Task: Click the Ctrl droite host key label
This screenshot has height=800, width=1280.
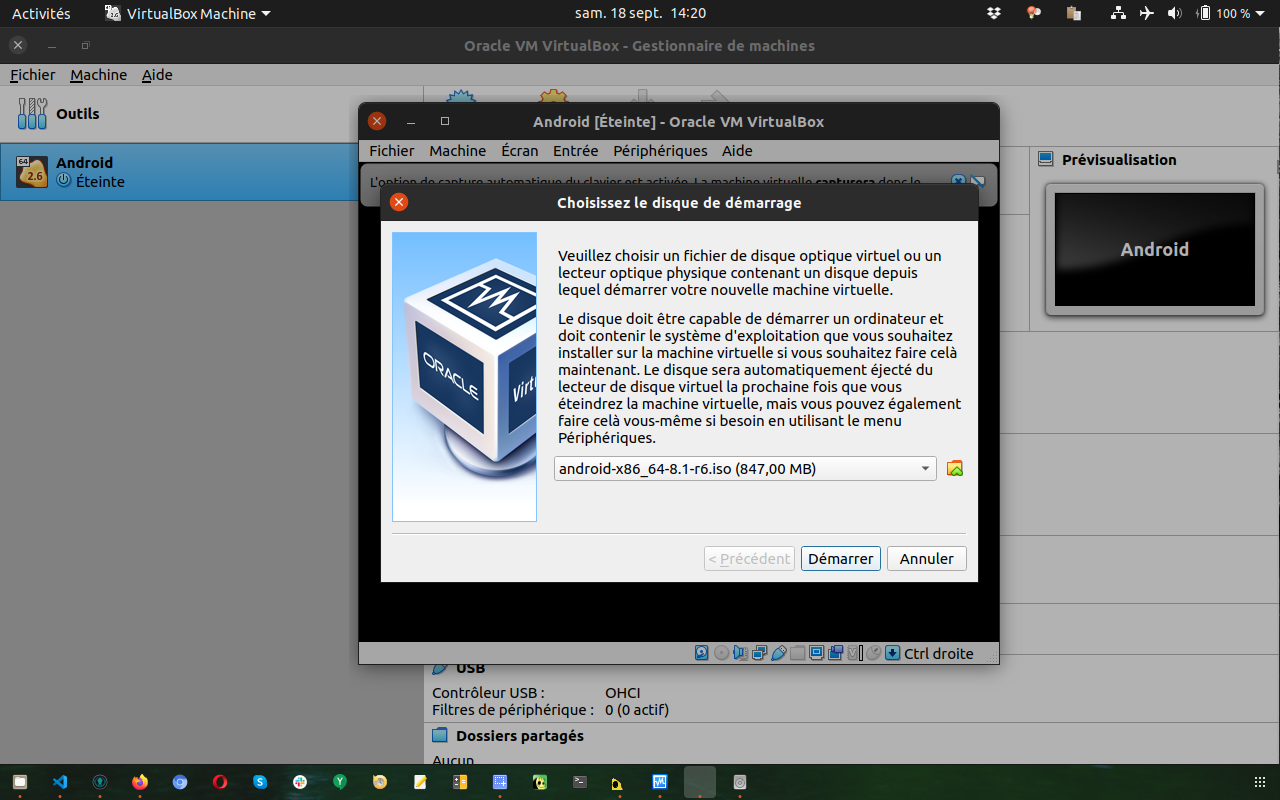Action: pos(939,653)
